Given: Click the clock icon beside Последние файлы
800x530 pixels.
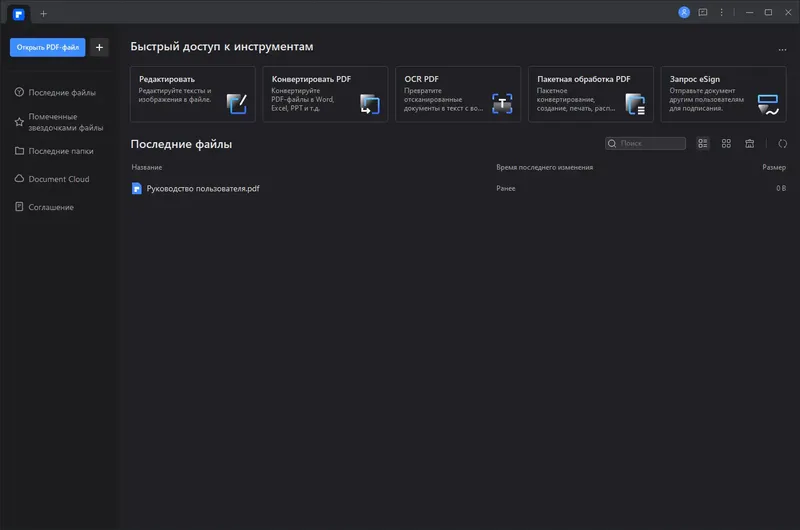Looking at the screenshot, I should click(19, 92).
